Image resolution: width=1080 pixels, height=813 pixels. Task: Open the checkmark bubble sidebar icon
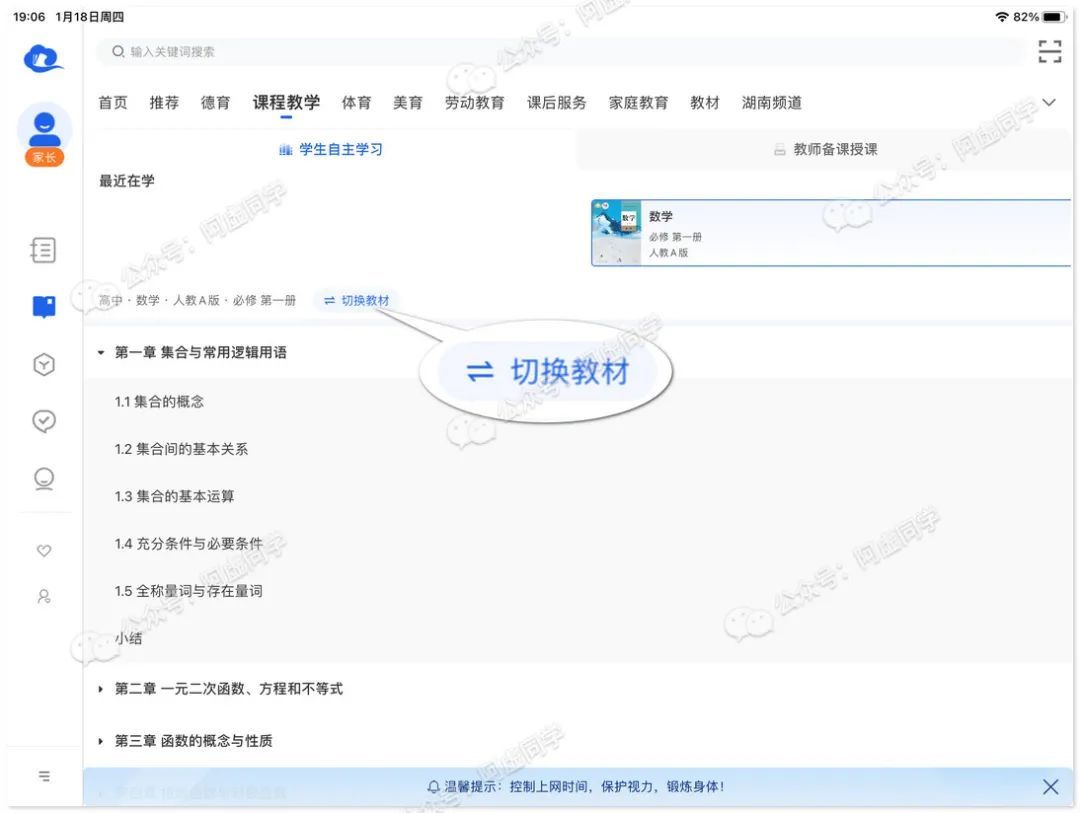point(44,421)
